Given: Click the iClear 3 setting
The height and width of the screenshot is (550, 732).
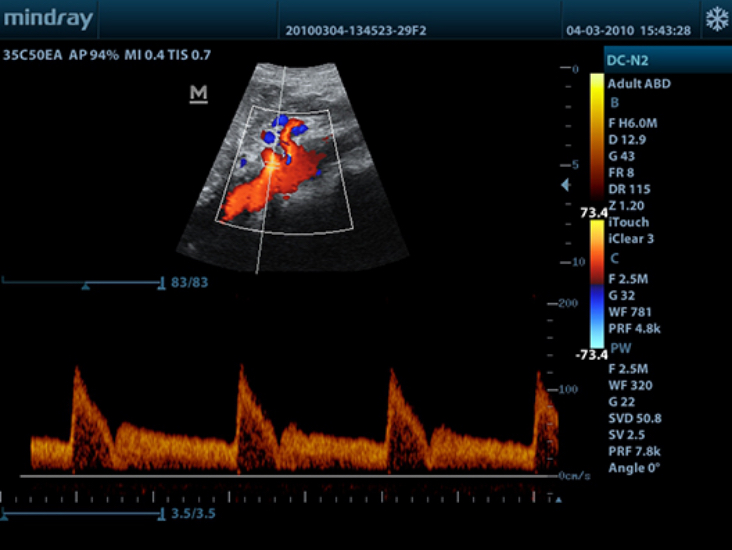Looking at the screenshot, I should click(632, 239).
